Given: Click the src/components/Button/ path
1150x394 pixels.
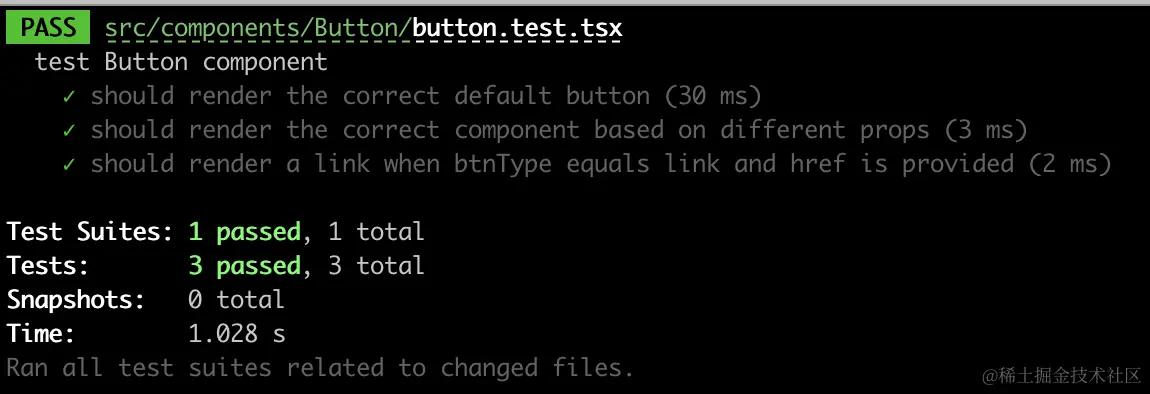Looking at the screenshot, I should pos(259,28).
